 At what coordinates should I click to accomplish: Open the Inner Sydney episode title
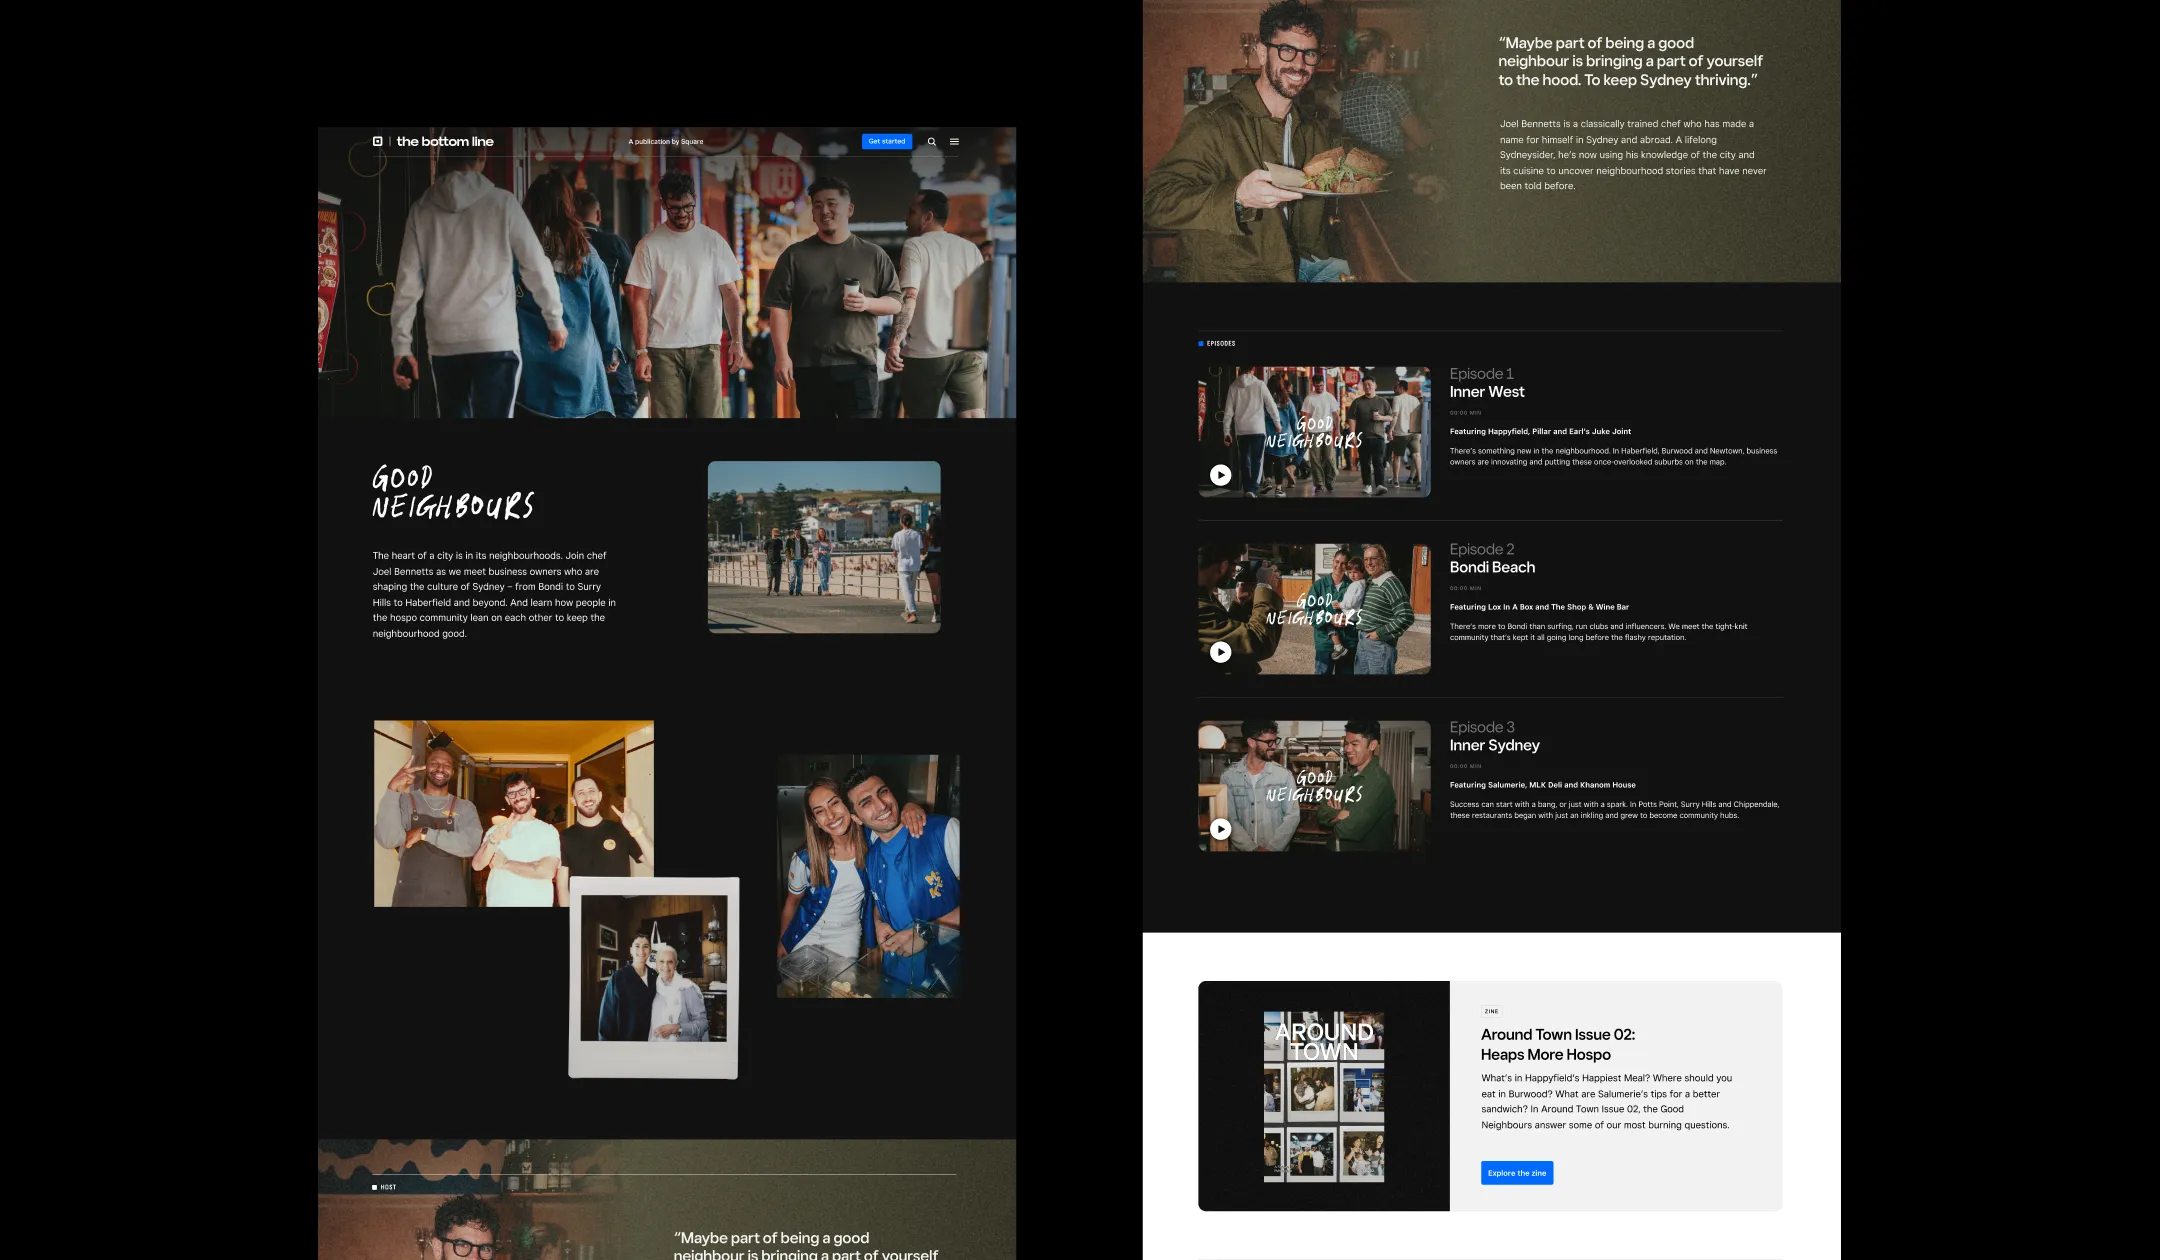1494,745
